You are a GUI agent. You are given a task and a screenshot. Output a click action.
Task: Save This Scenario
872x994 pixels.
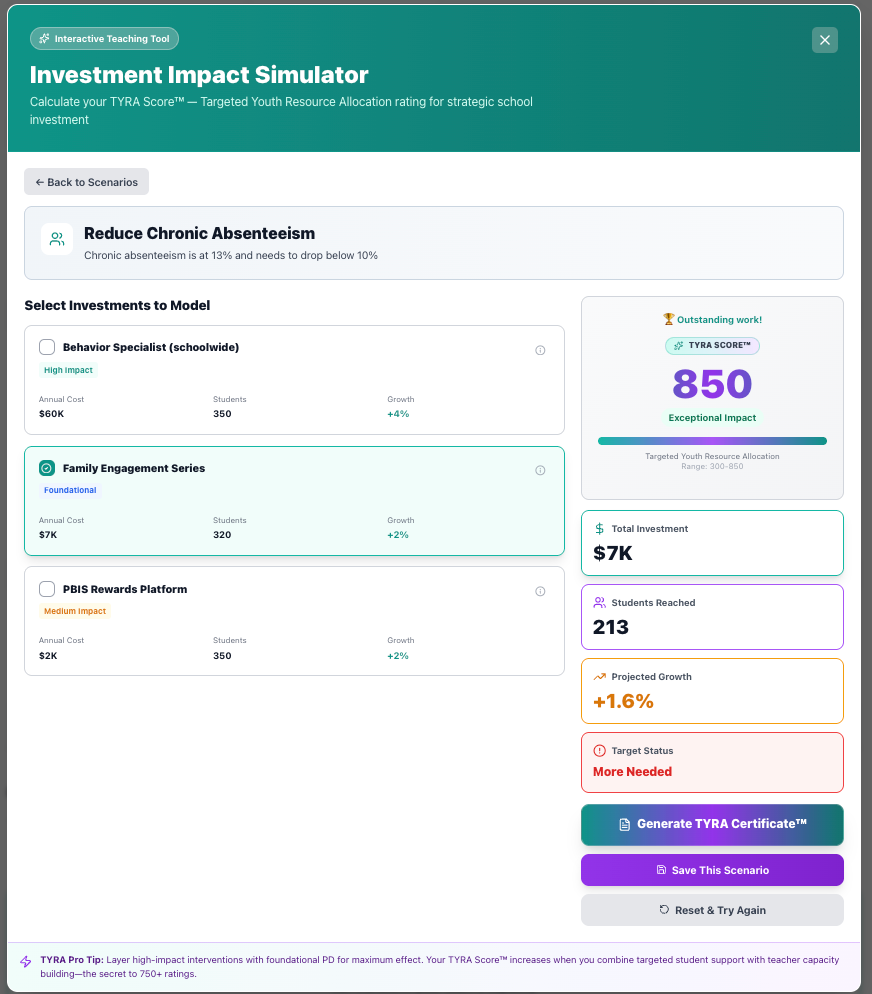click(712, 870)
